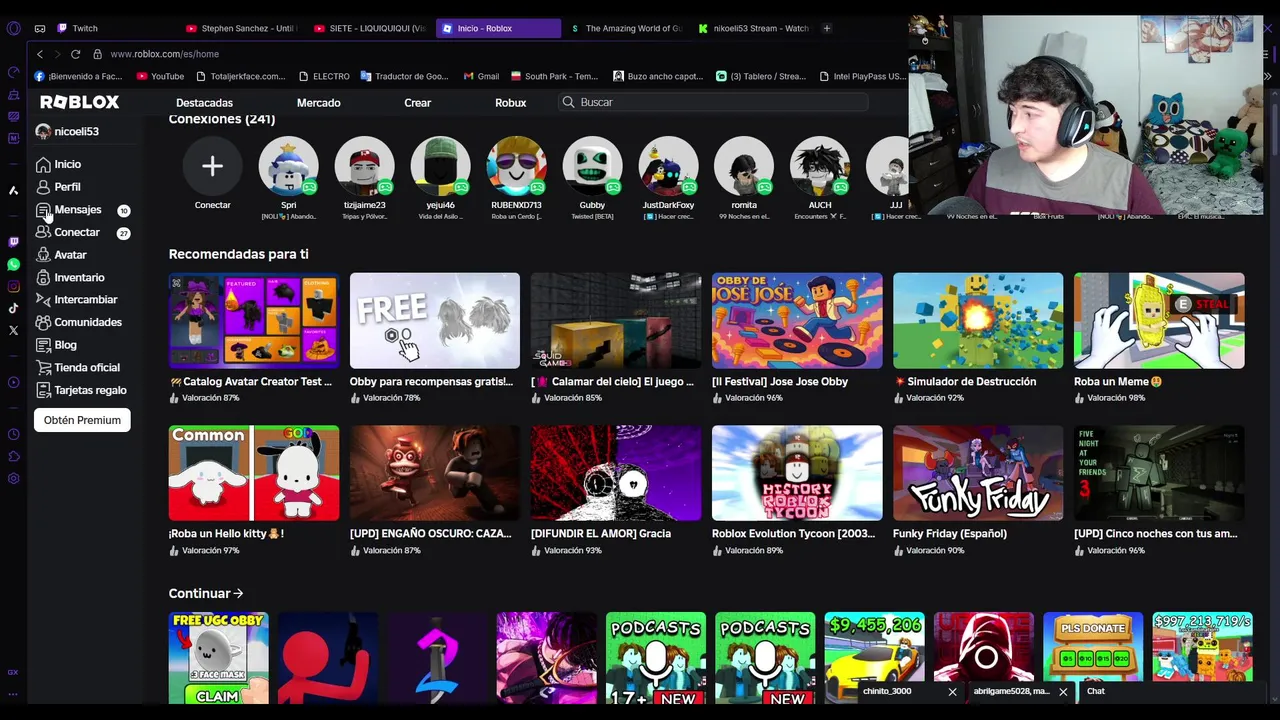Click the plus Conectar add-connection circle
Screen dimensions: 1280x720
[x=212, y=167]
